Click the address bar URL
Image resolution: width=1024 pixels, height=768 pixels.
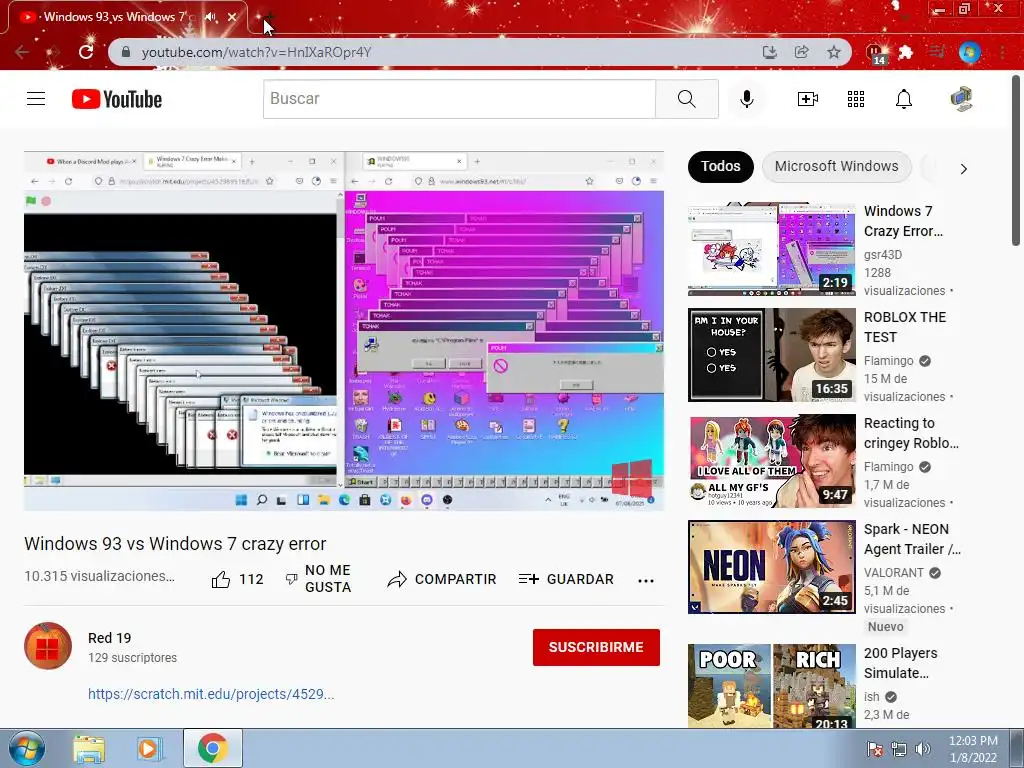256,52
